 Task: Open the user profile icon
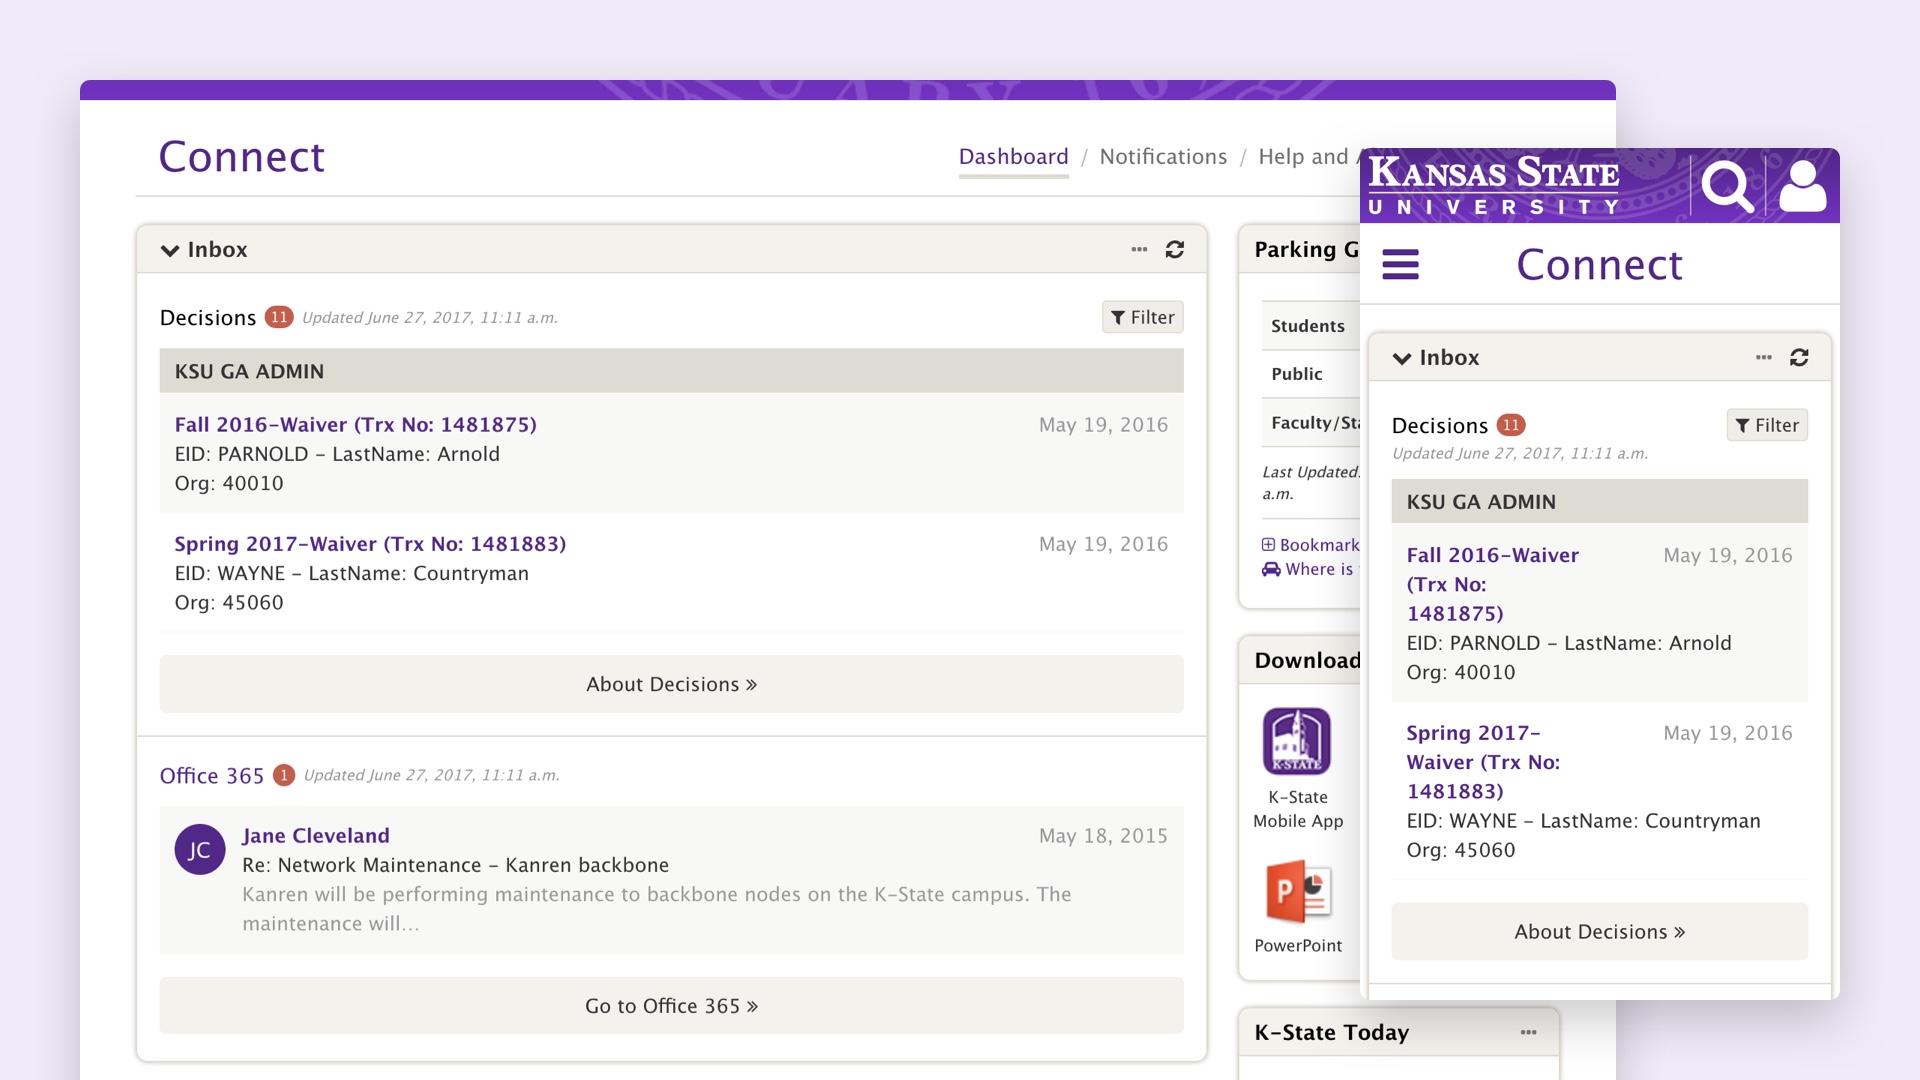(x=1803, y=186)
